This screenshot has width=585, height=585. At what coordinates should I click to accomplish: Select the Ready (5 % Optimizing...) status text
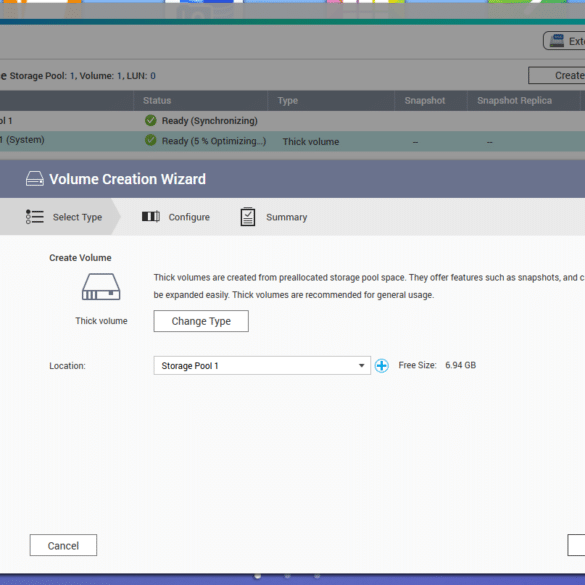pyautogui.click(x=214, y=141)
